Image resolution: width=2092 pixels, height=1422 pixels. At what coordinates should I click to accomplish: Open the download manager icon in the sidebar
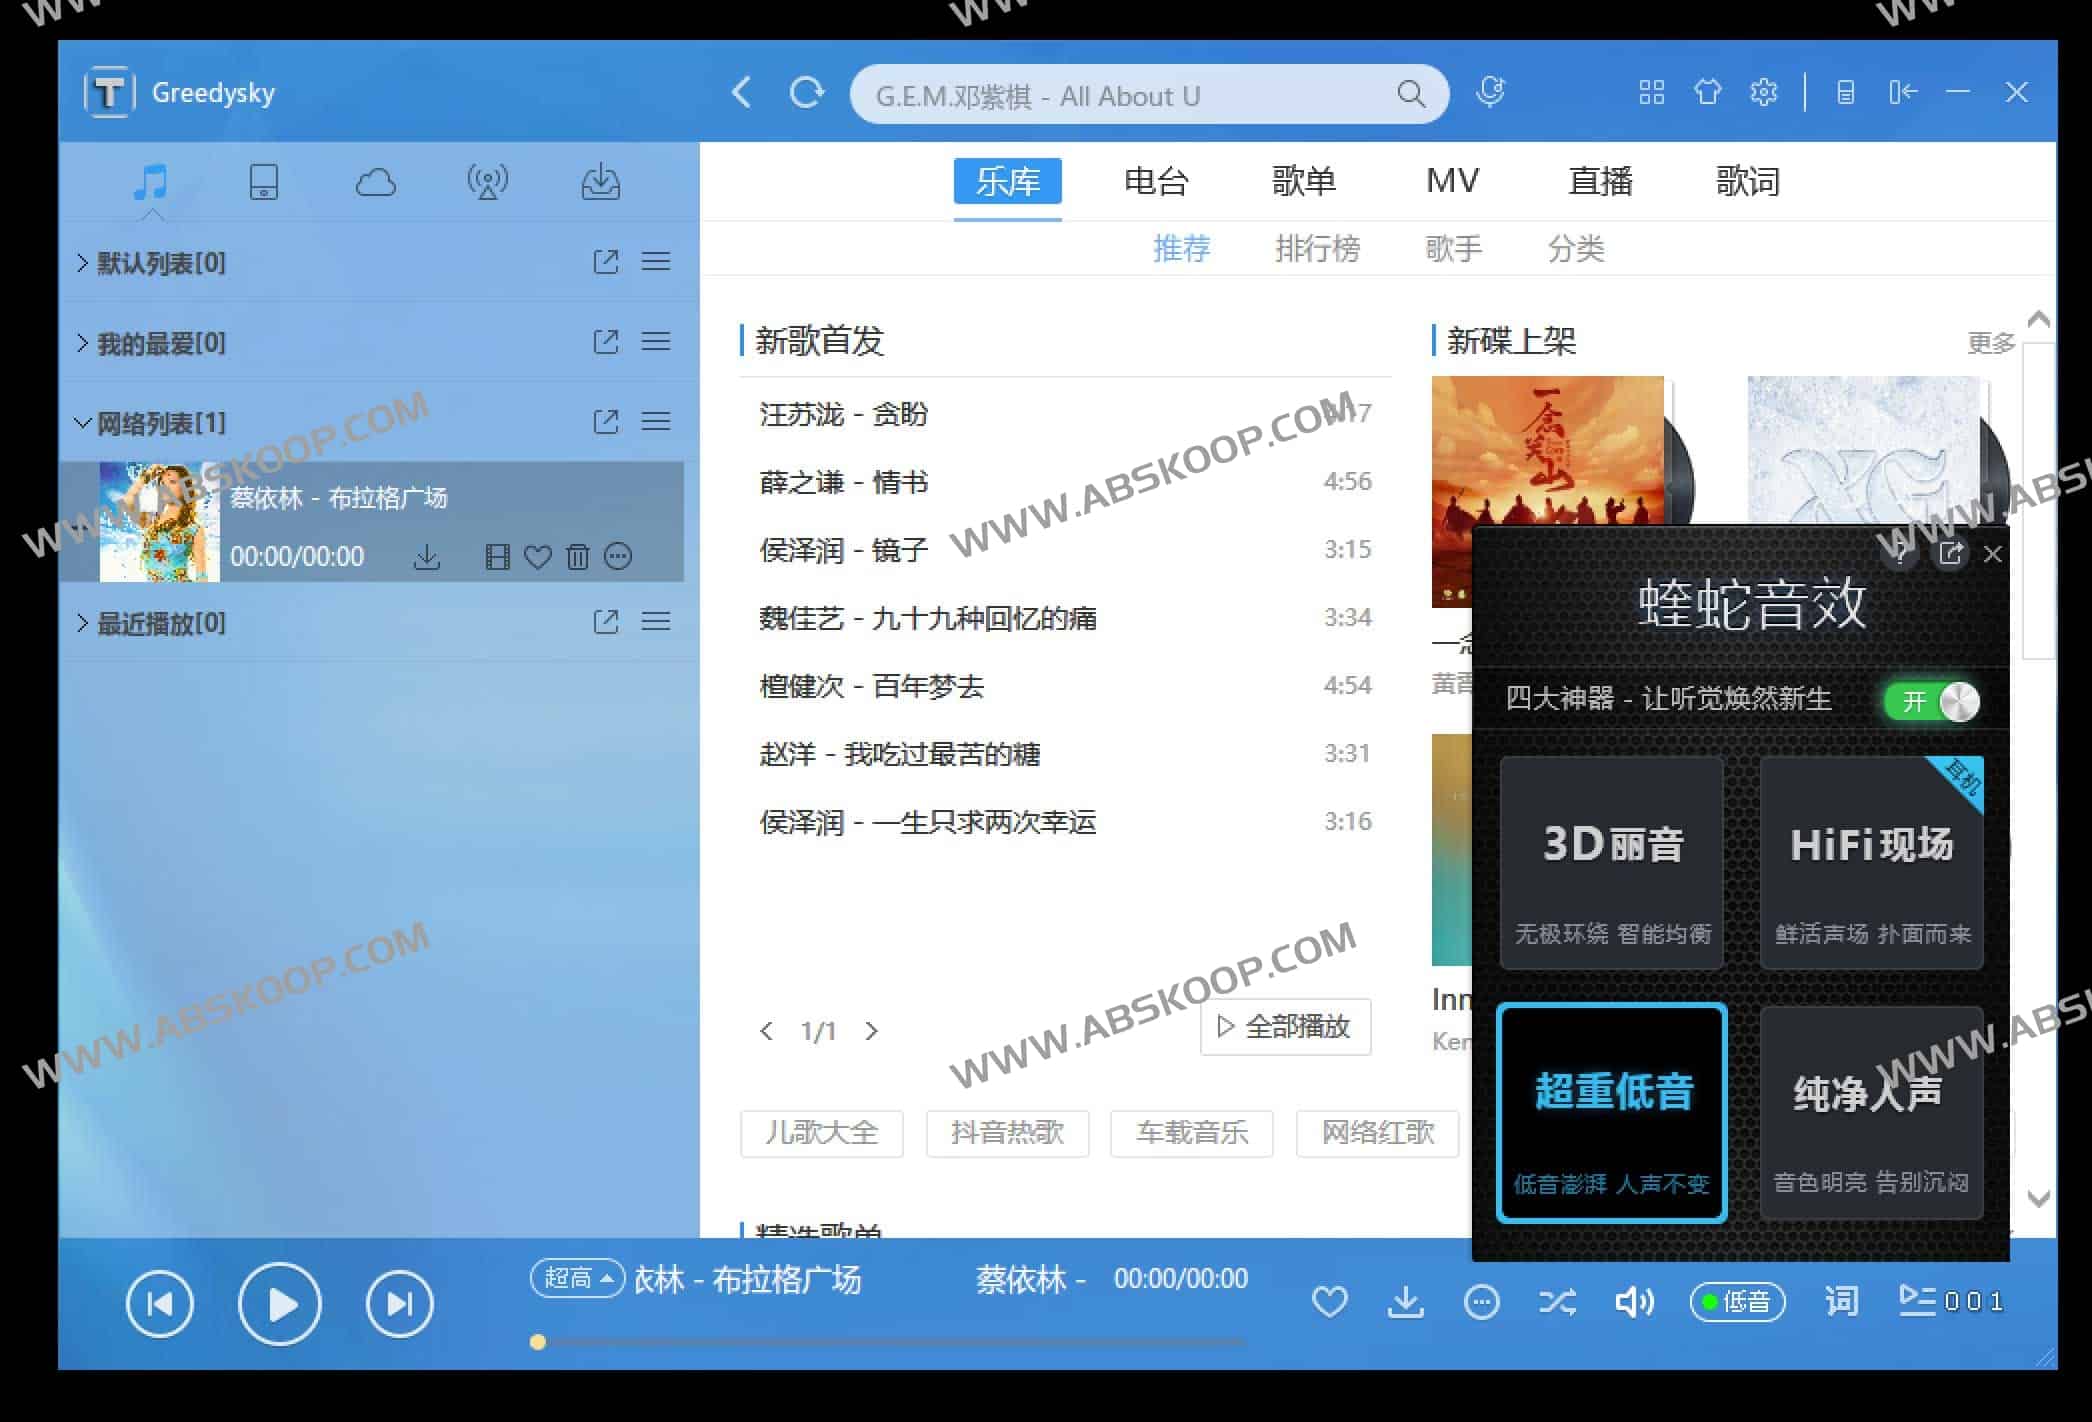pos(600,182)
